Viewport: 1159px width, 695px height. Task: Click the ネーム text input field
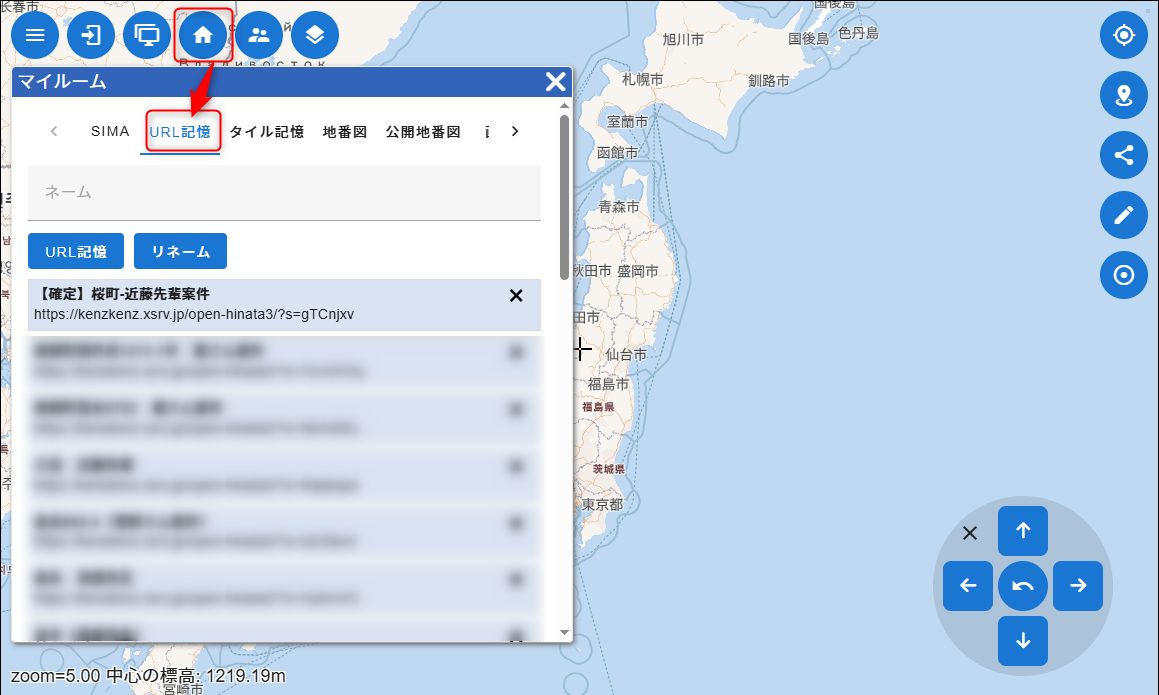284,192
